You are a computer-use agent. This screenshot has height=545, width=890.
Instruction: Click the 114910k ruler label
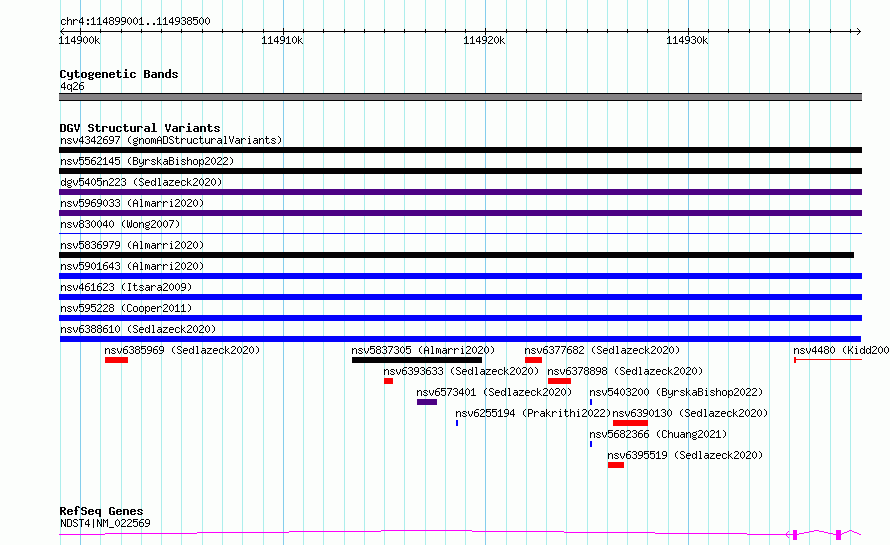[282, 40]
